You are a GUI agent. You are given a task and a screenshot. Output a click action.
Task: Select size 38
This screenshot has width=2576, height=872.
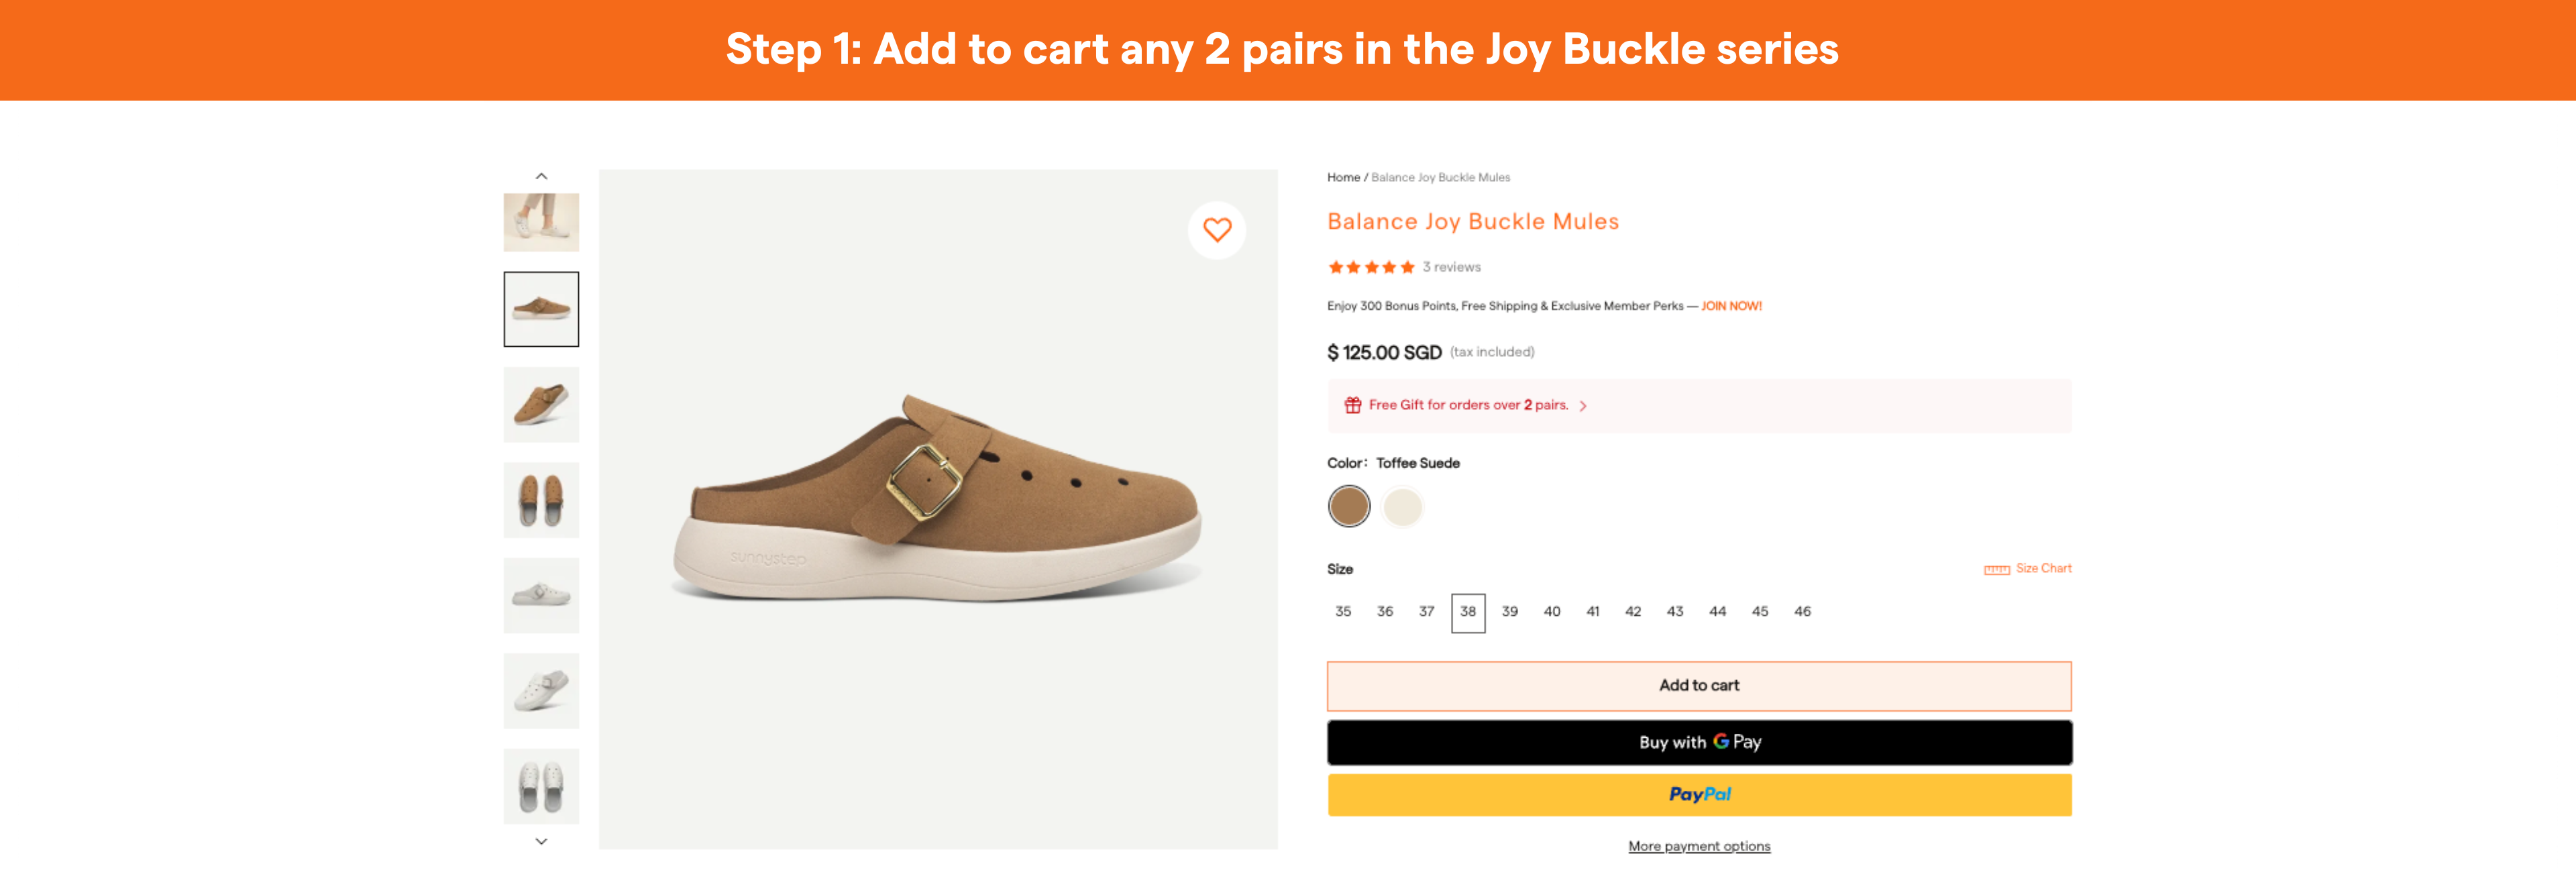tap(1467, 612)
